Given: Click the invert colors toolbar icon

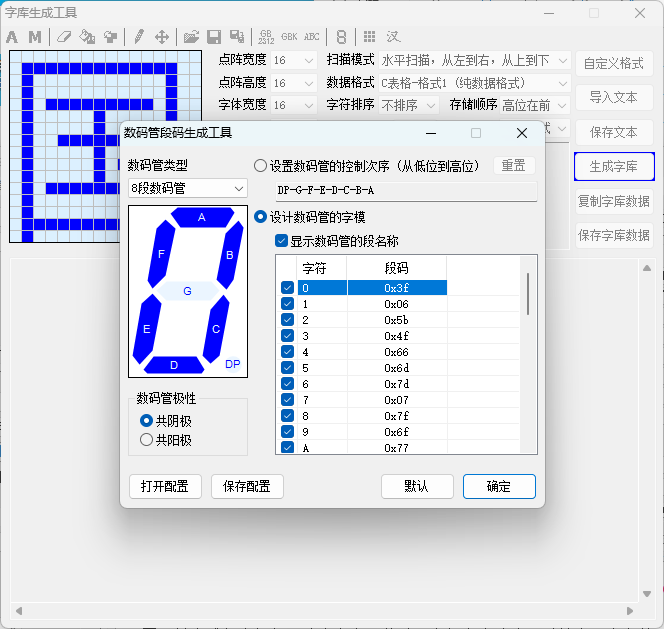Looking at the screenshot, I should pyautogui.click(x=111, y=37).
